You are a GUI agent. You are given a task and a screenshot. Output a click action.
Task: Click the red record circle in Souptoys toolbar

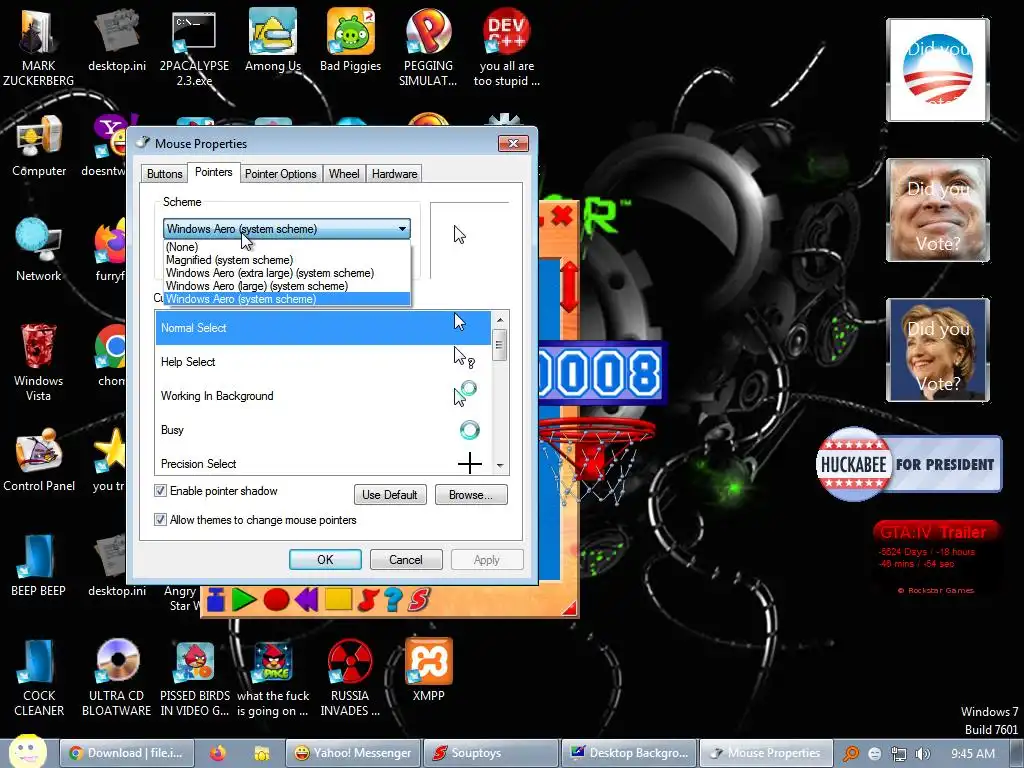tap(276, 600)
